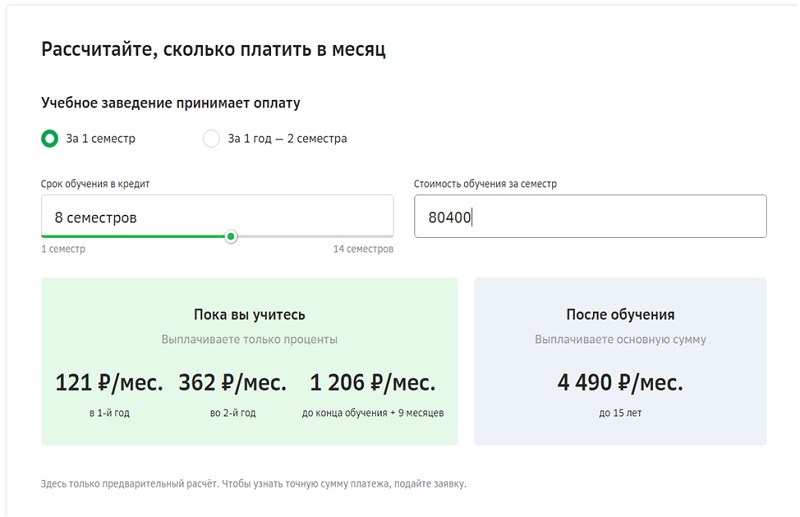Focus the semester cost field with 80400
This screenshot has width=800, height=517.
click(590, 216)
